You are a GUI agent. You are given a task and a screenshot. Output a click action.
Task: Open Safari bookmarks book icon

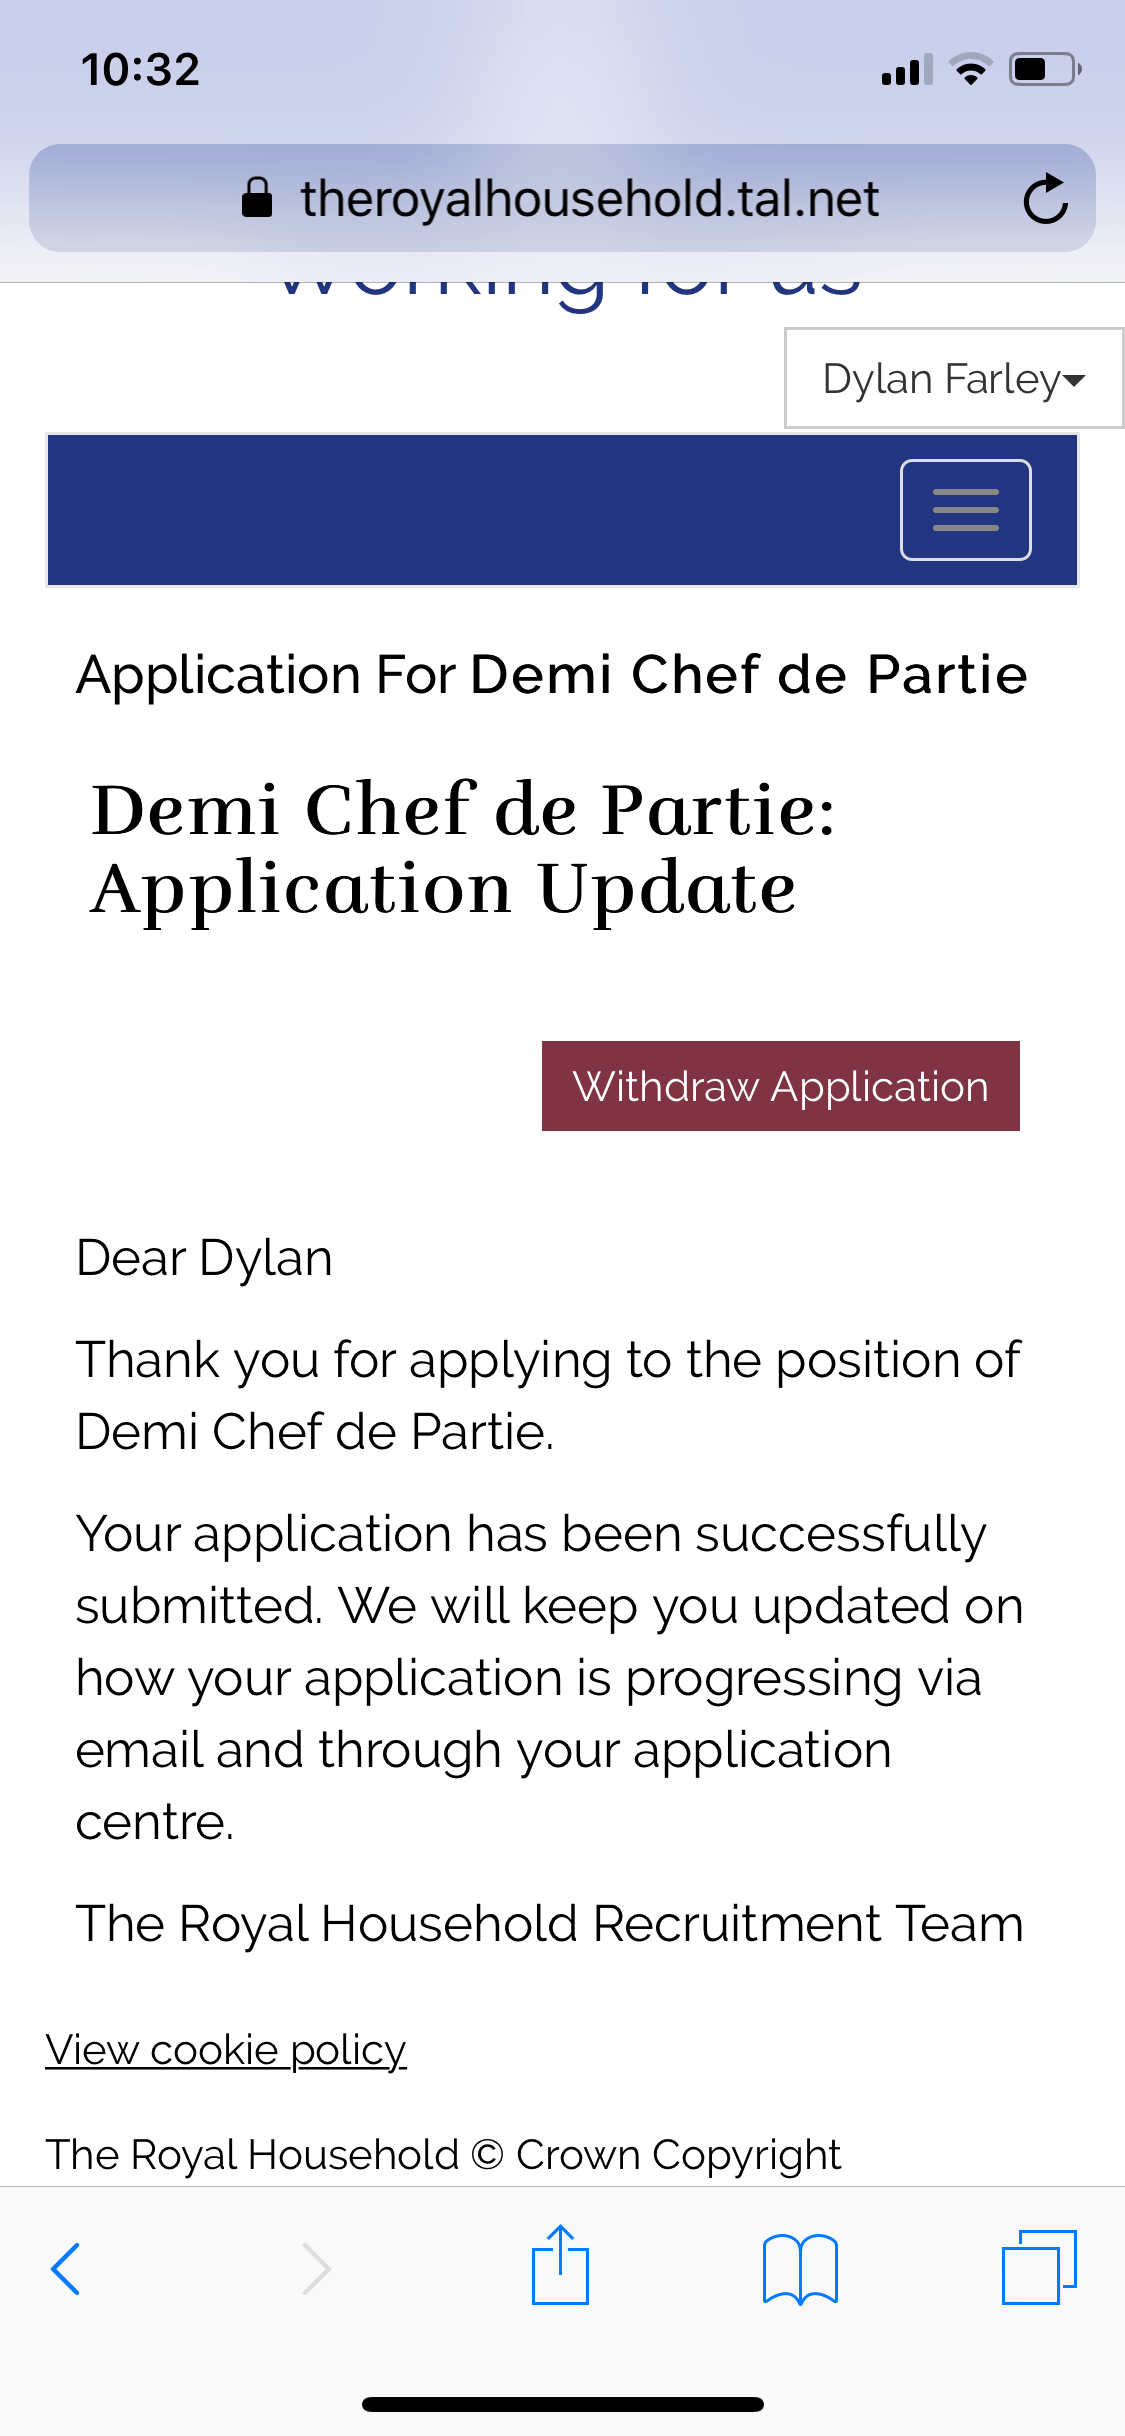pos(800,2268)
